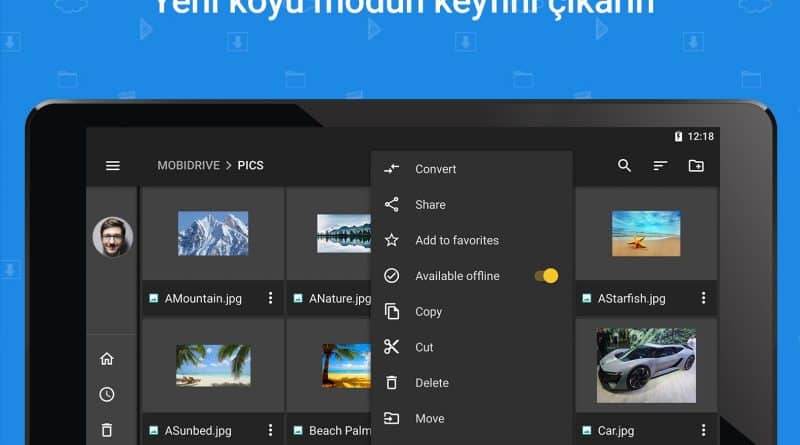
Task: Toggle the Available offline switch
Action: 546,276
